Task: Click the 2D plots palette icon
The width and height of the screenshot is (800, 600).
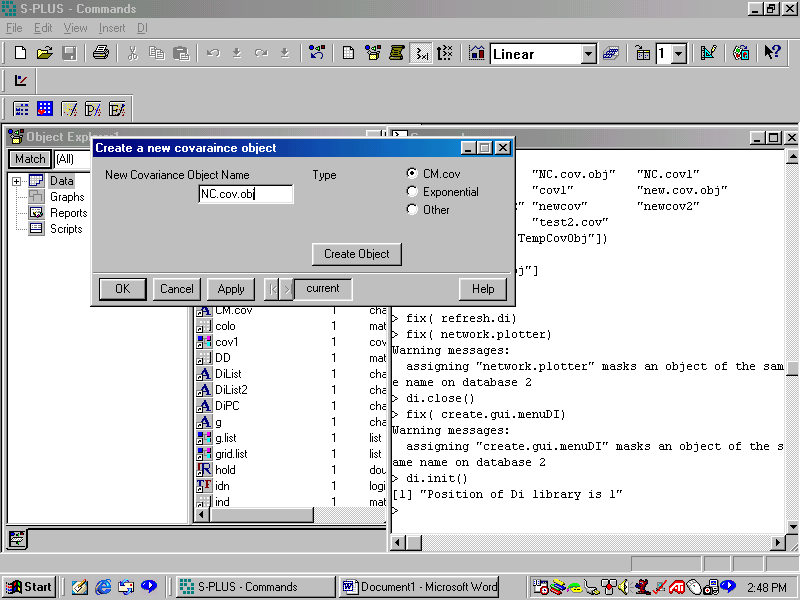Action: point(477,54)
